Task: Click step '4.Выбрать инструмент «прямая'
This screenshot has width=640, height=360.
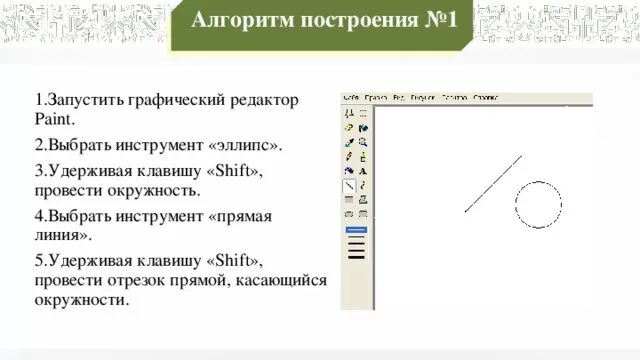Action: click(153, 216)
